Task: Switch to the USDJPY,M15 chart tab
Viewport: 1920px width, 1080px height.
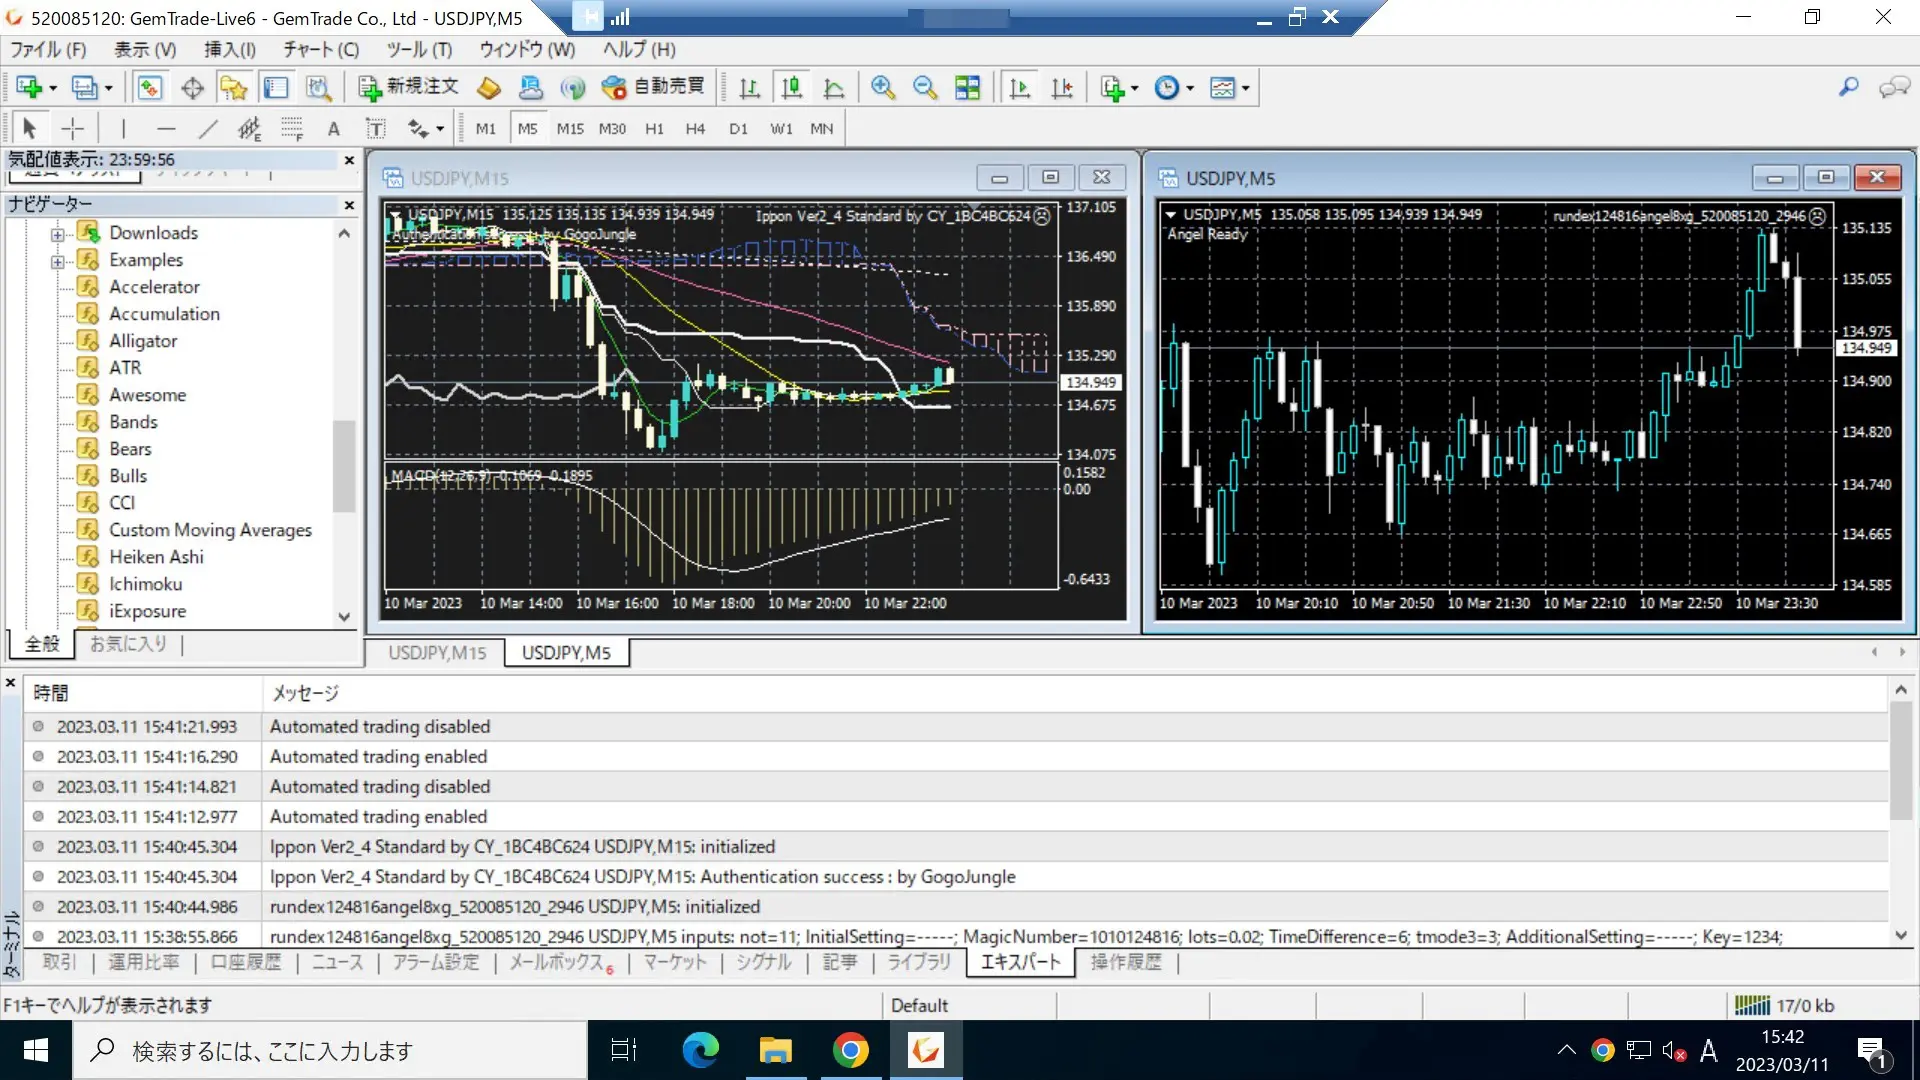Action: [437, 652]
